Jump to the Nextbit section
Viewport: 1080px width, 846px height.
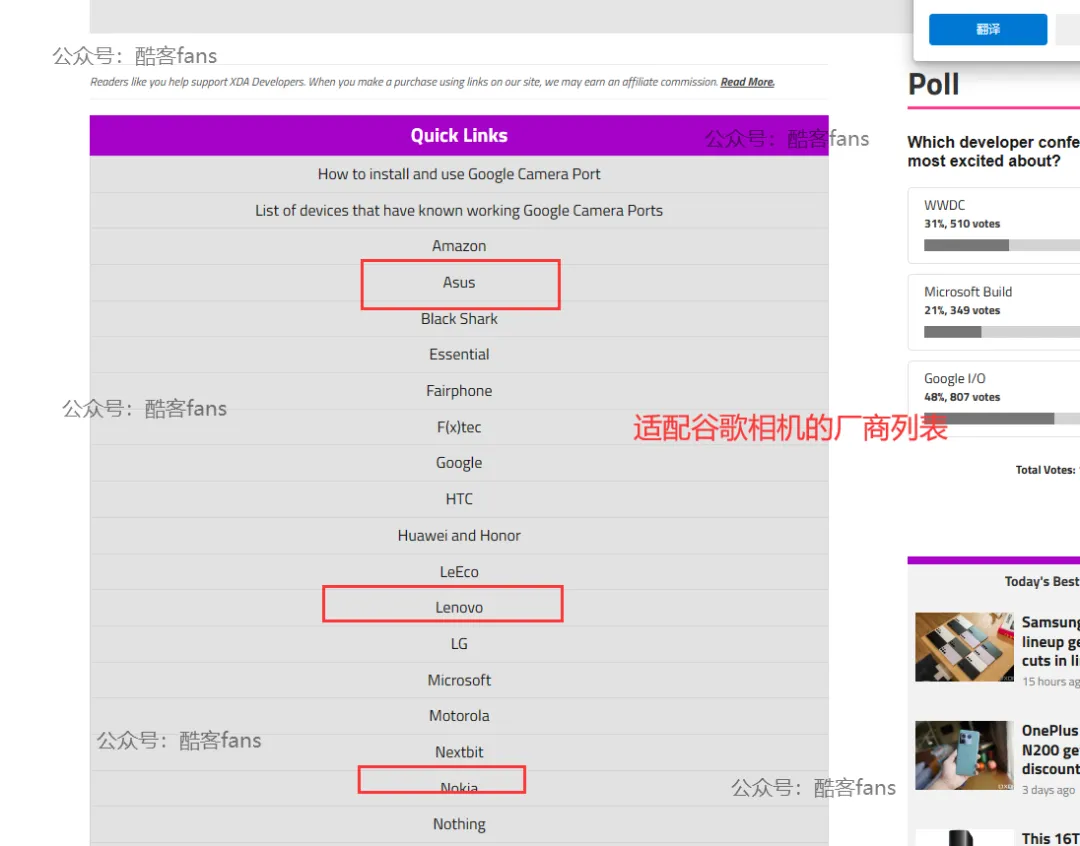pos(459,752)
